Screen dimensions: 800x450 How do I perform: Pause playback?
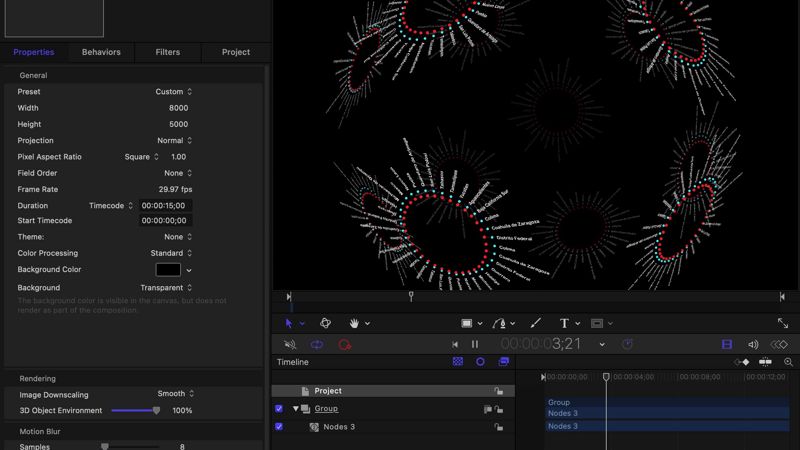pyautogui.click(x=475, y=344)
